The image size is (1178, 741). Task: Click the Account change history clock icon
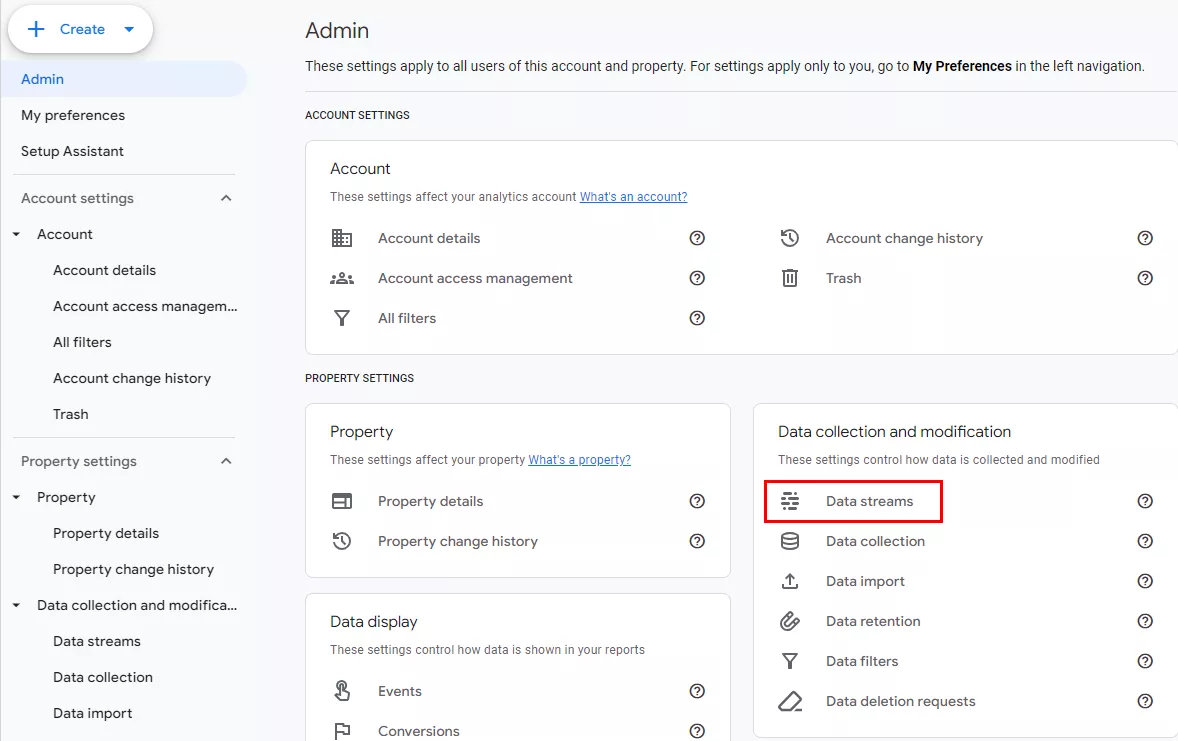[x=790, y=238]
